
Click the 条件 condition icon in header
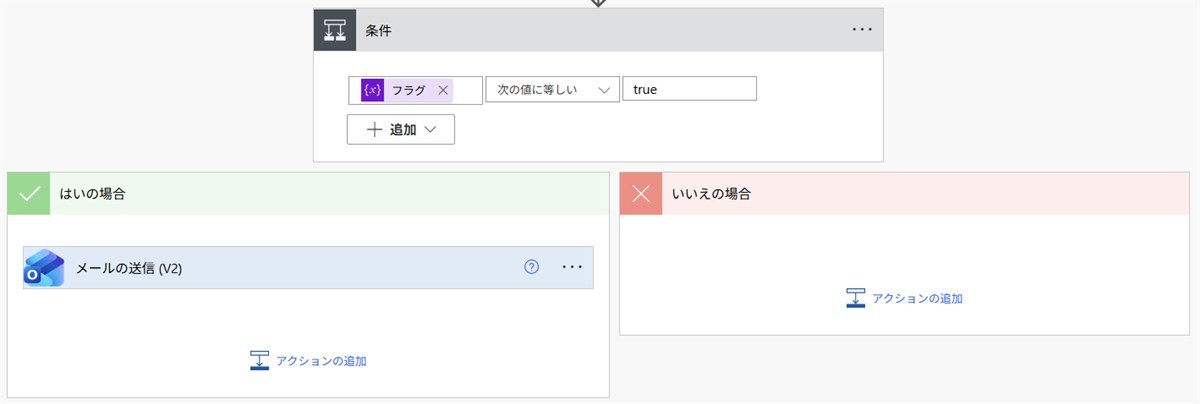tap(335, 30)
